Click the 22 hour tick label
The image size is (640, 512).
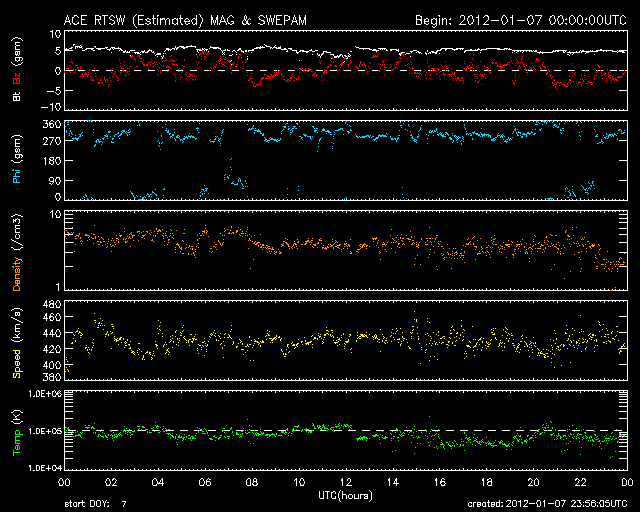click(580, 482)
